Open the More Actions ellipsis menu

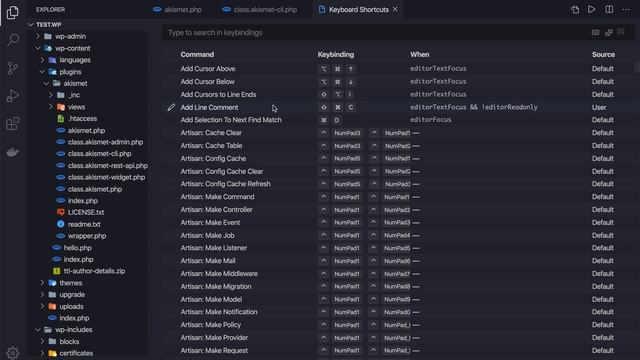click(626, 9)
